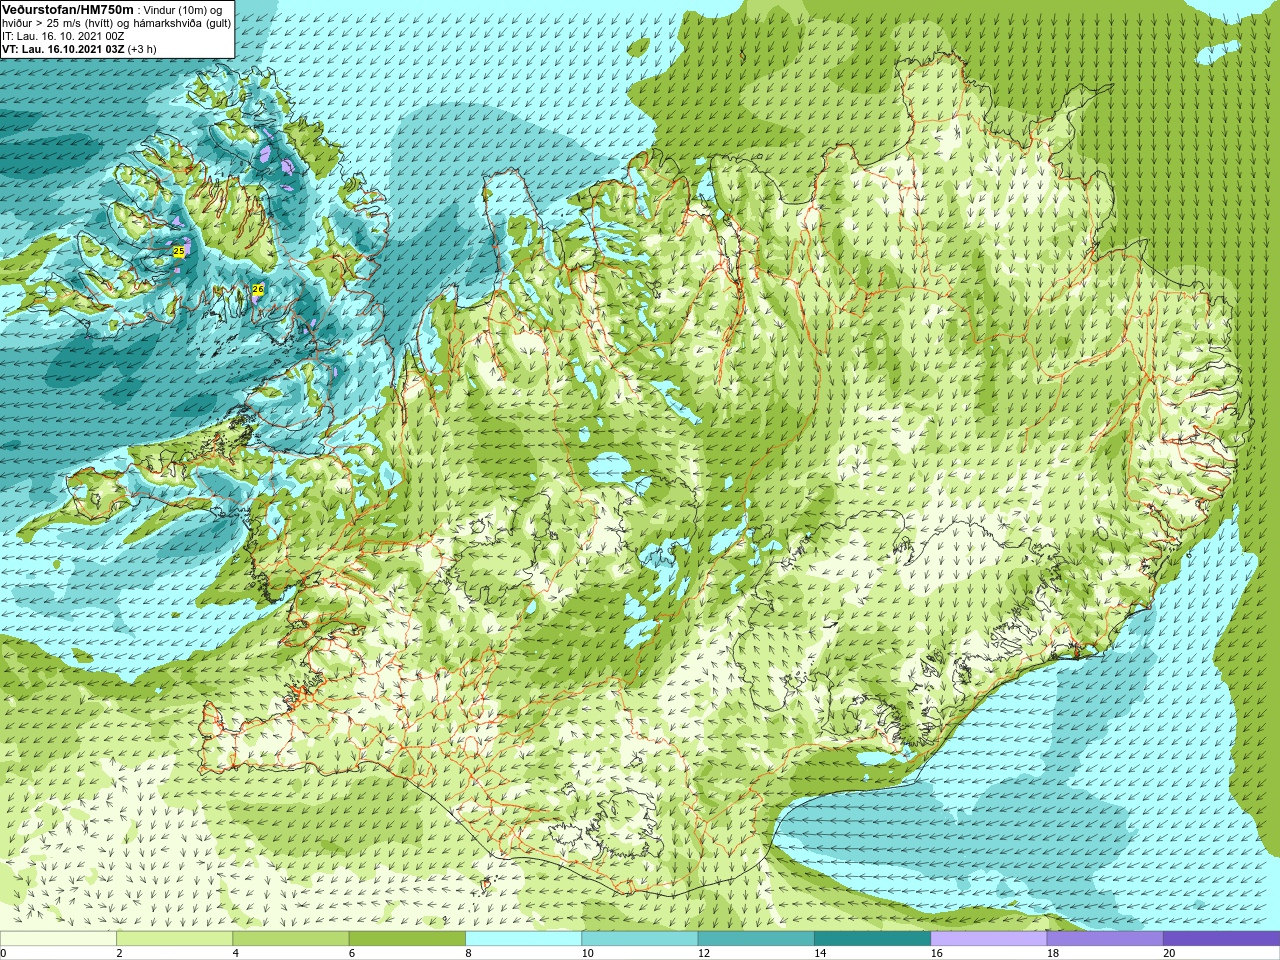
Task: Choose the 14–16 m/s dark teal legend swatch
Action: pos(872,939)
